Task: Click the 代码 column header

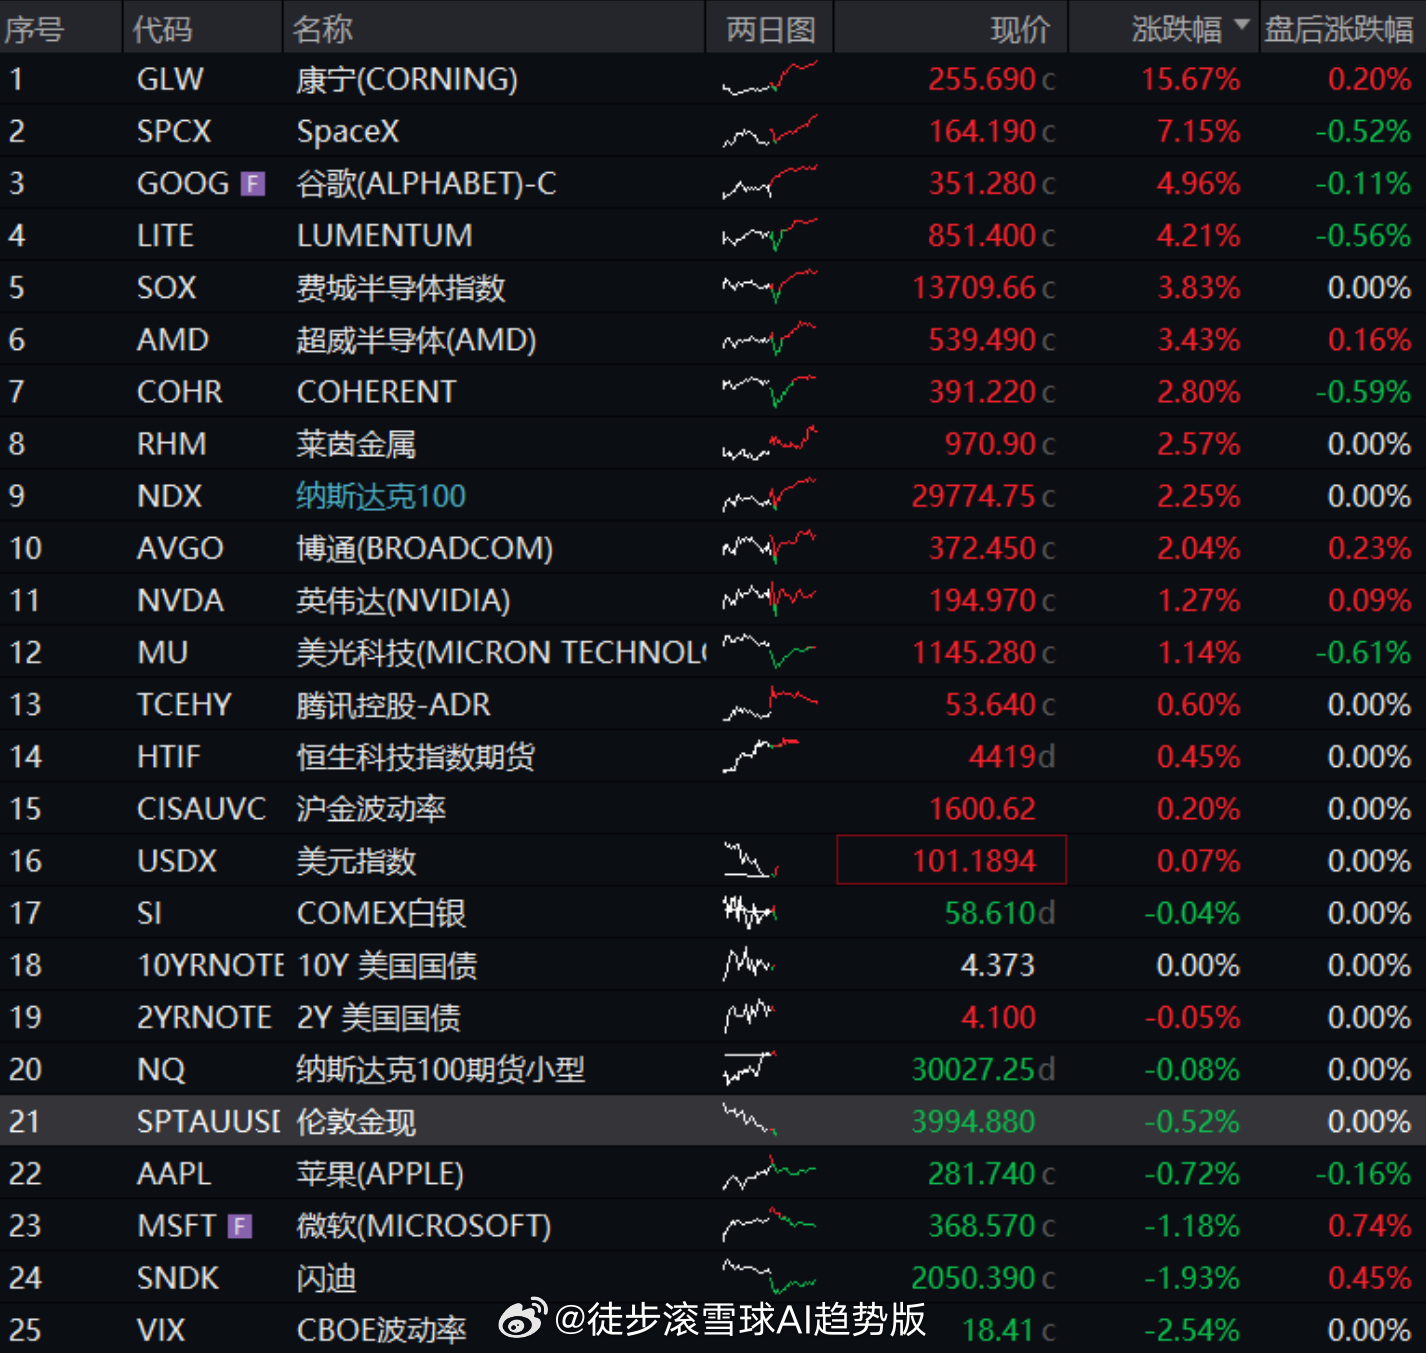Action: pos(162,29)
